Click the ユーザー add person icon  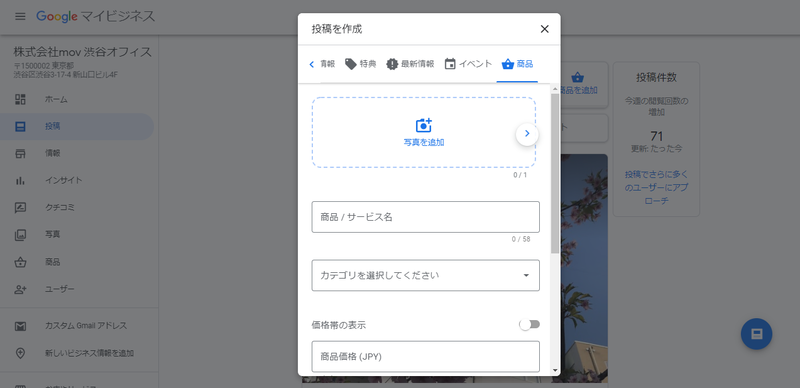click(20, 289)
